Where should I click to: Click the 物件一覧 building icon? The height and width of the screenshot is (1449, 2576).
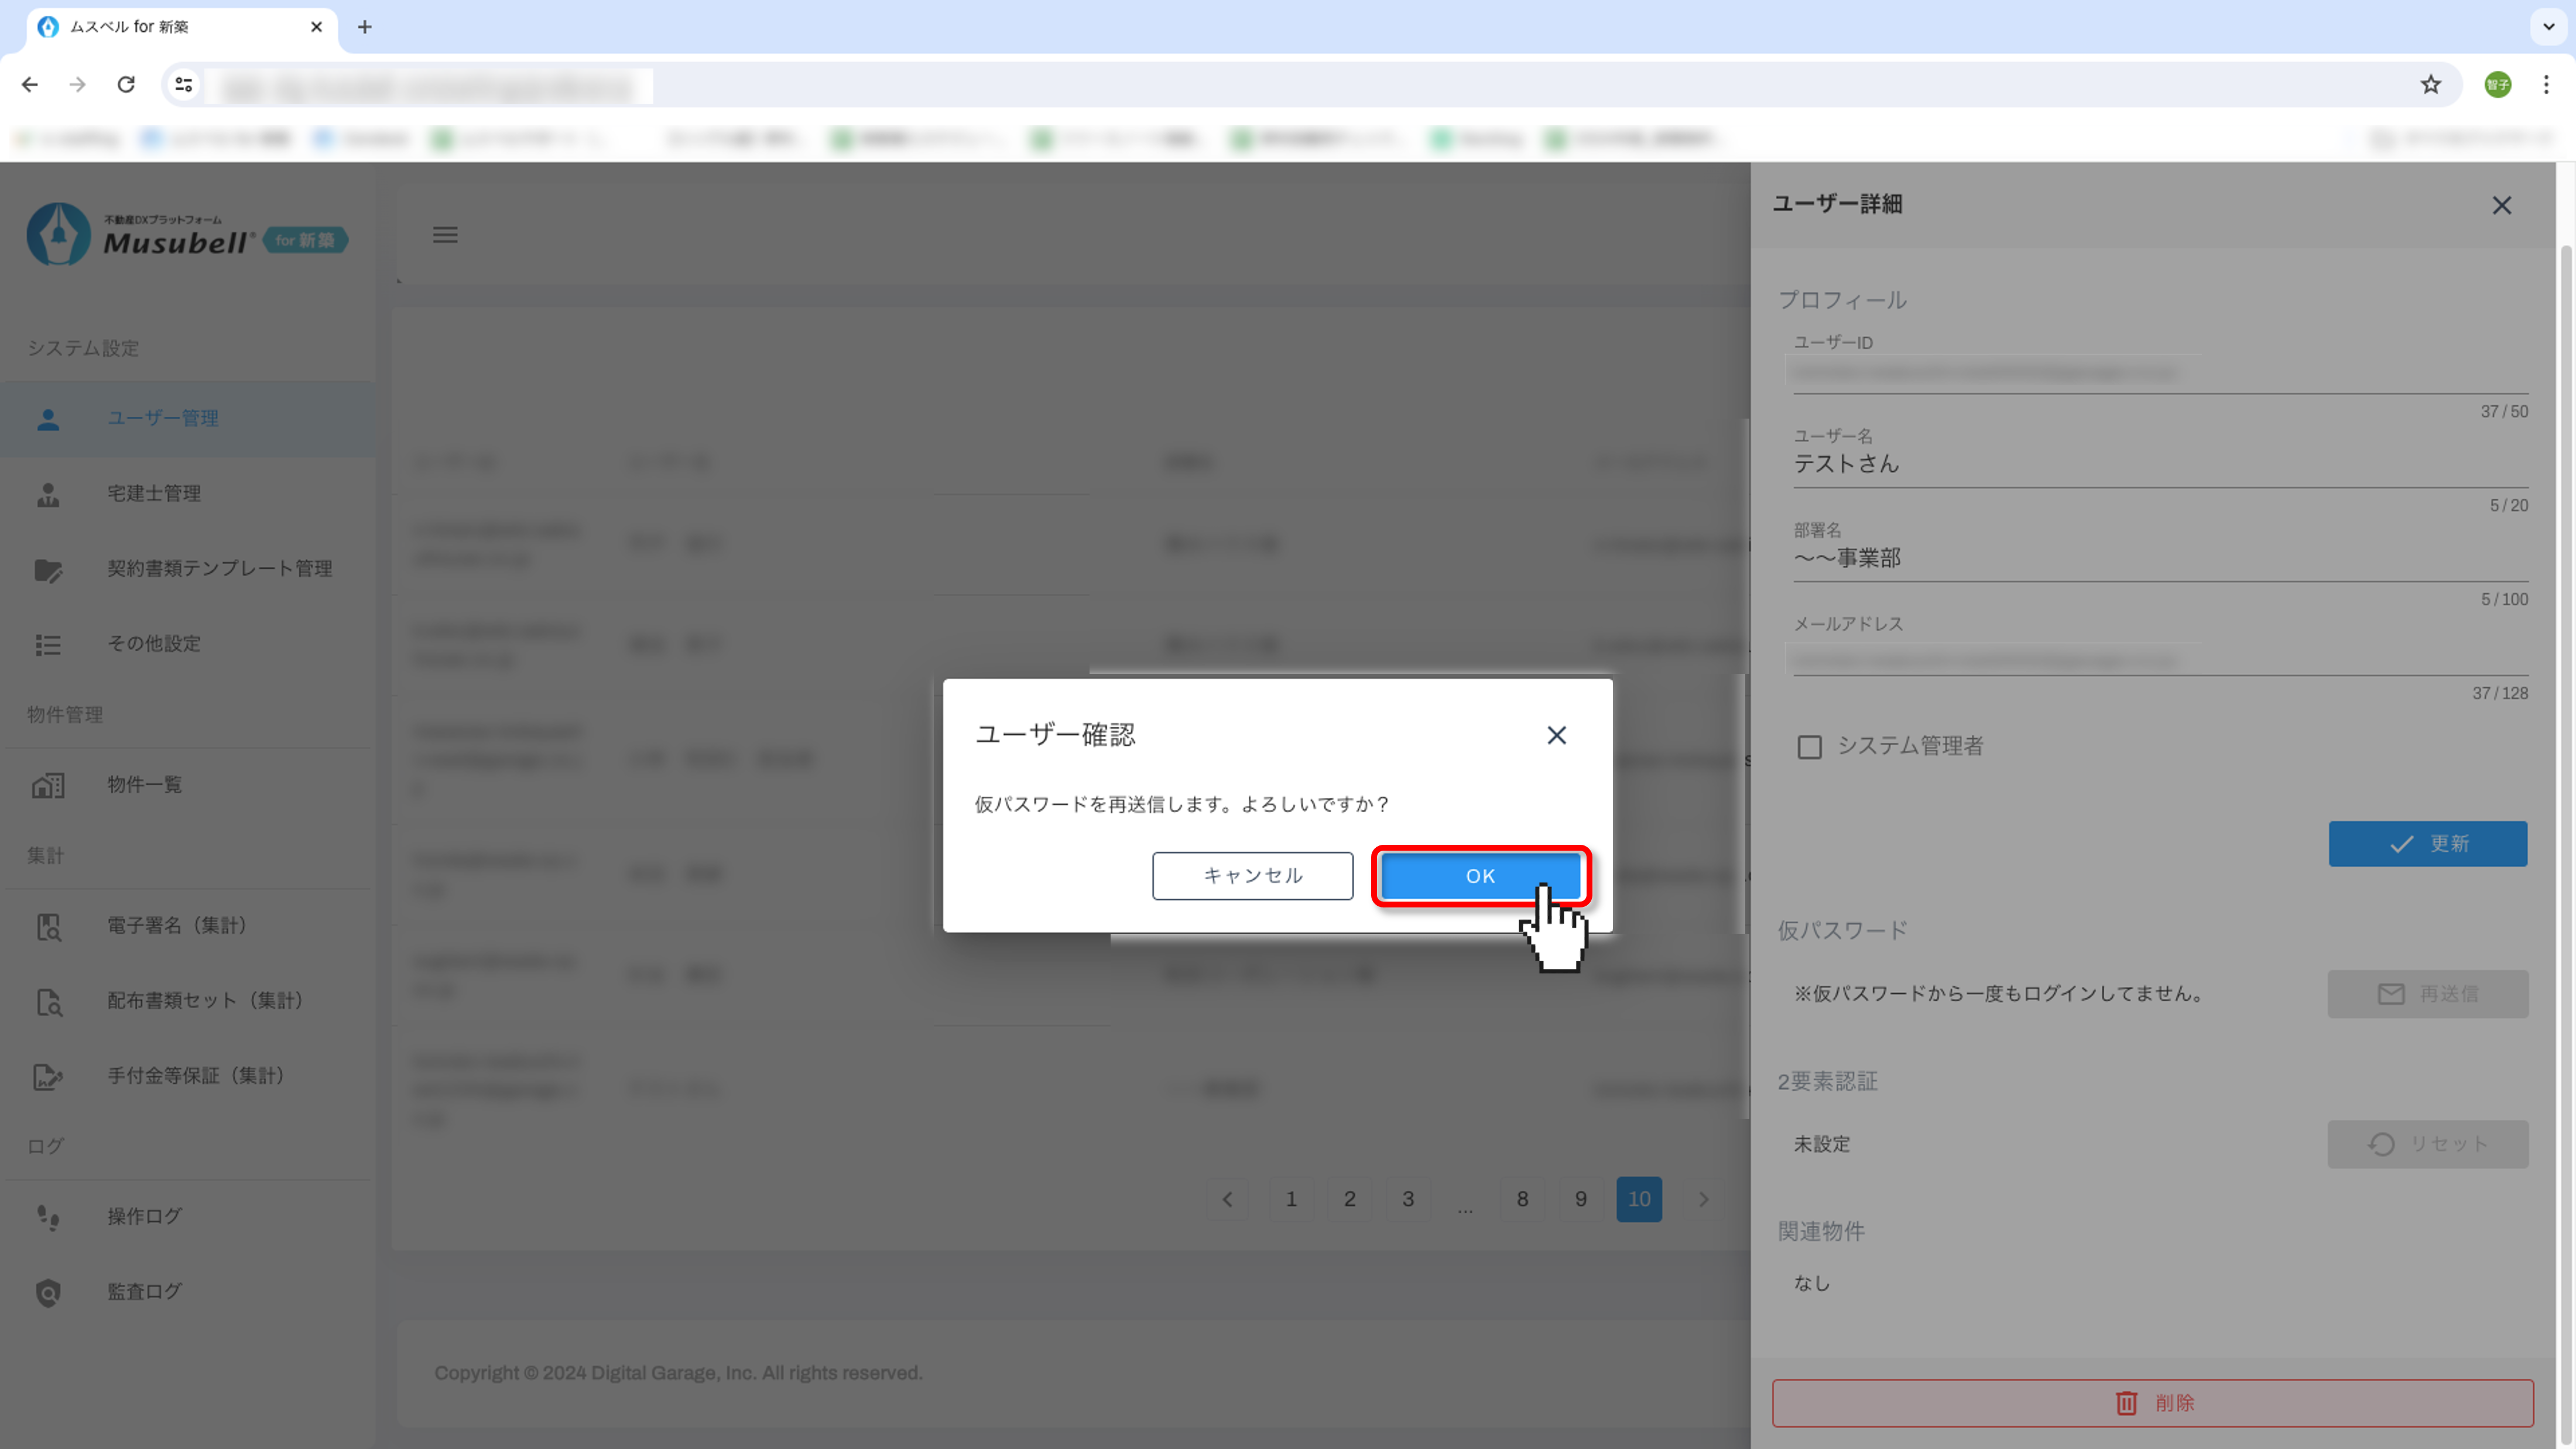tap(48, 785)
